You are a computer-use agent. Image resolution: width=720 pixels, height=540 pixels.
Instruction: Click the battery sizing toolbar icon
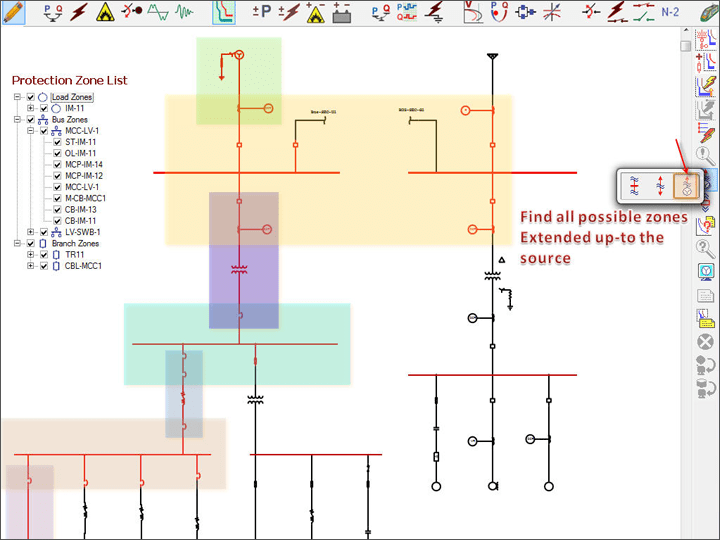(341, 13)
